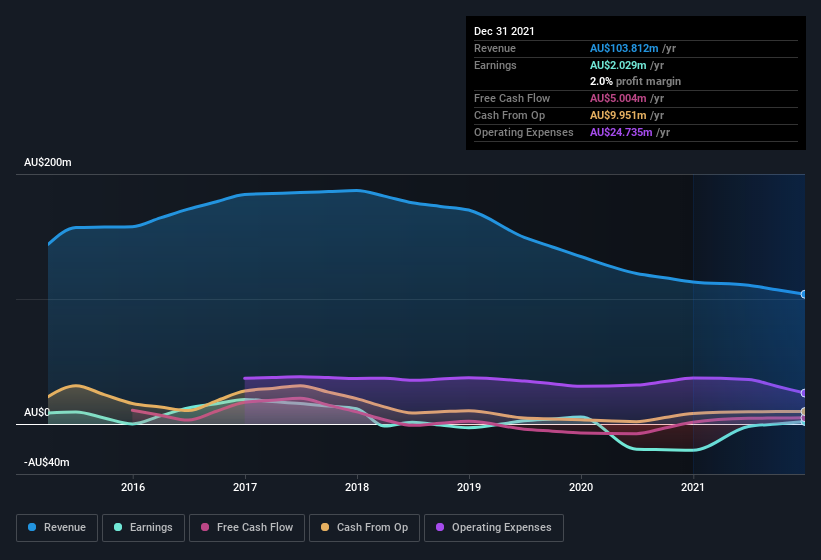
Task: Click the AU$200m y-axis label
Action: (x=48, y=162)
